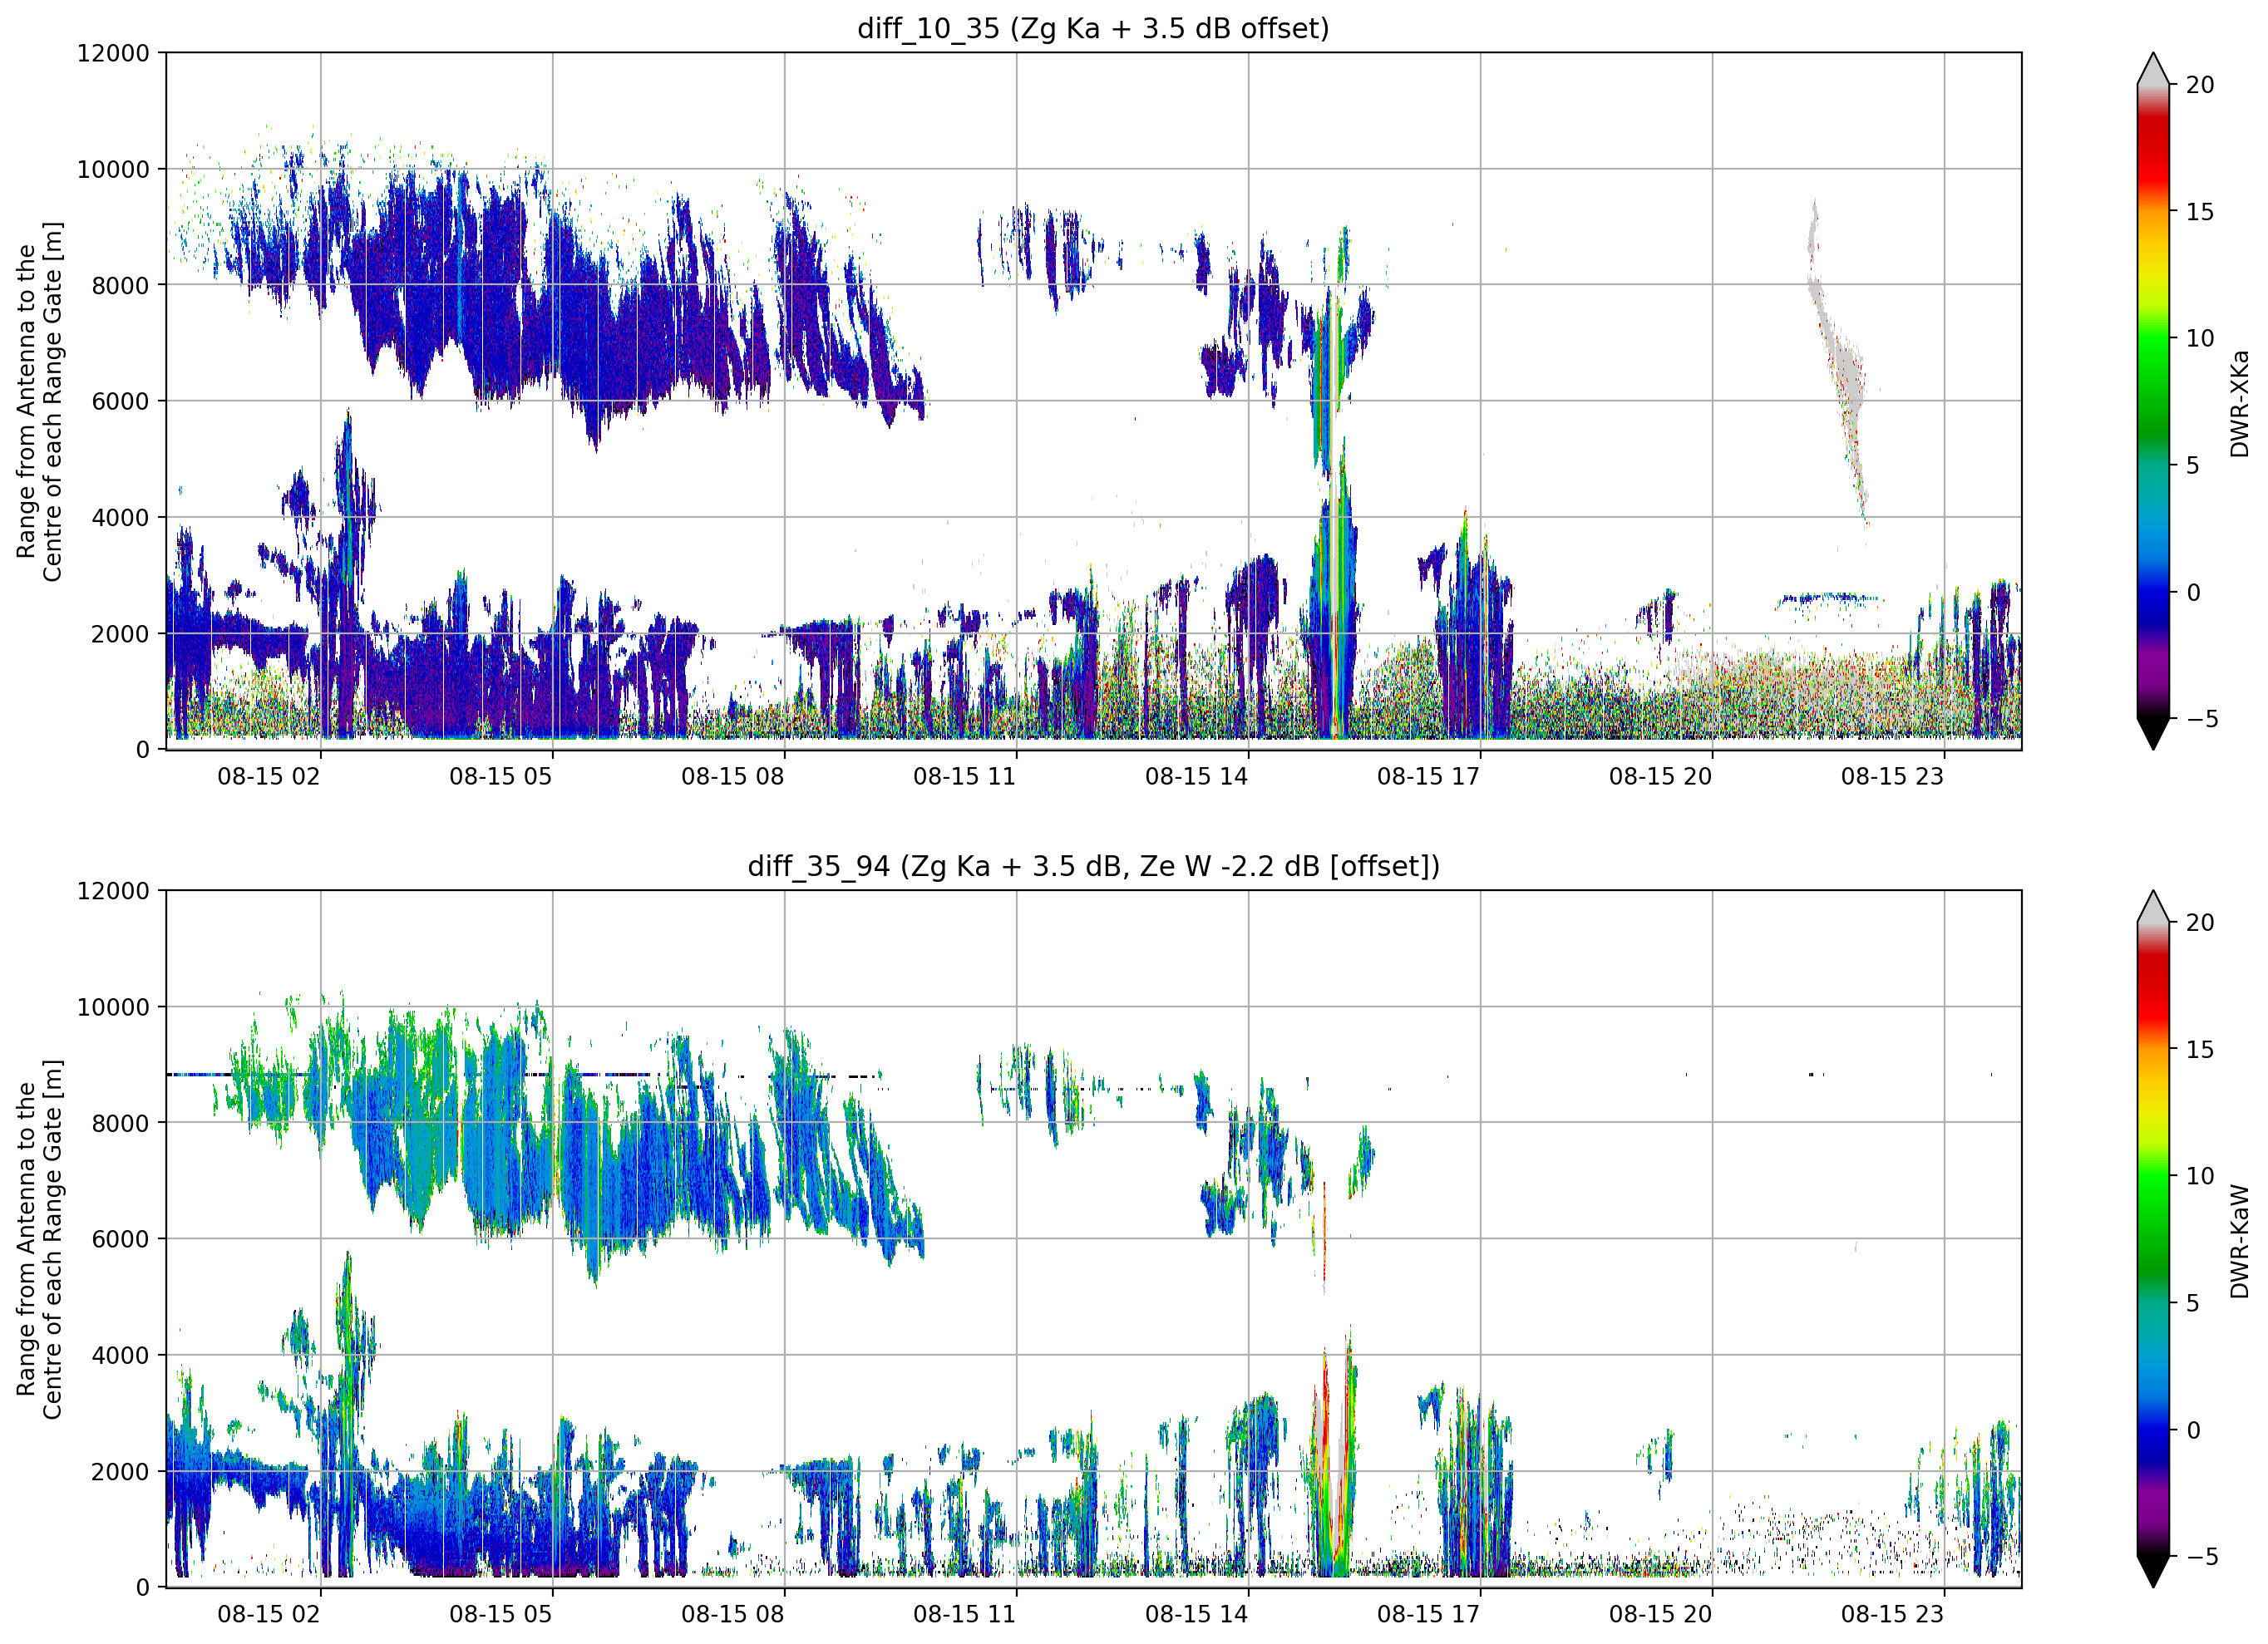
Task: Click "08-15 08" under the diff_35_94 plot
Action: pyautogui.click(x=733, y=1615)
